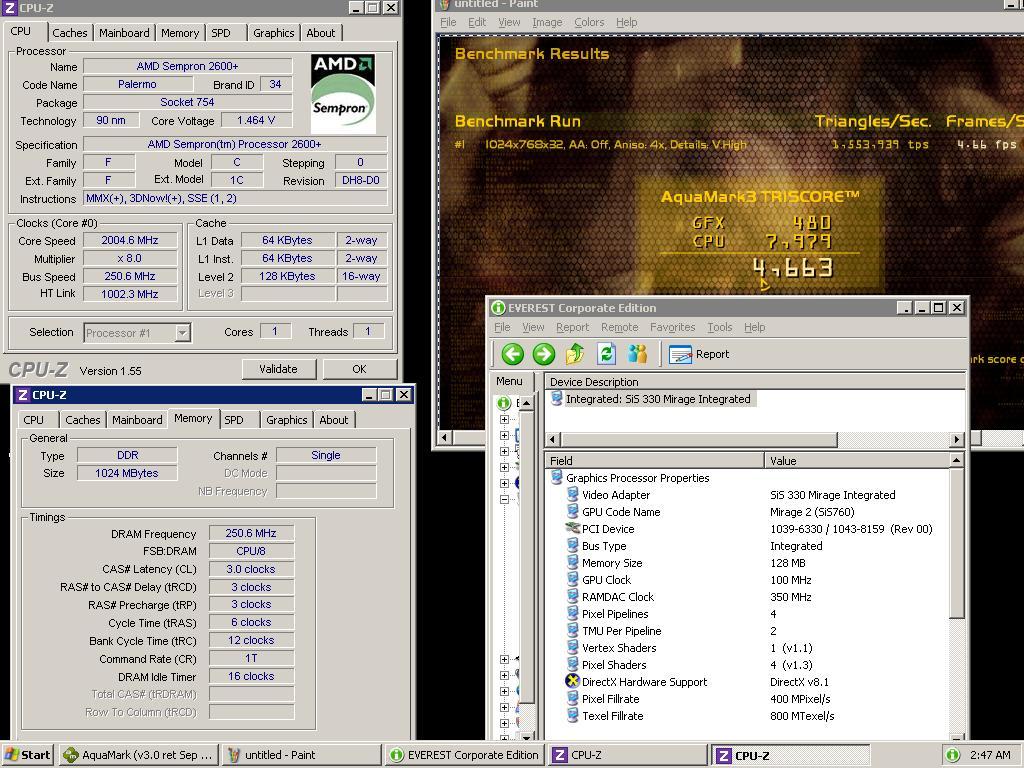
Task: Click the icon beside Texel Fillrate row
Action: point(573,715)
